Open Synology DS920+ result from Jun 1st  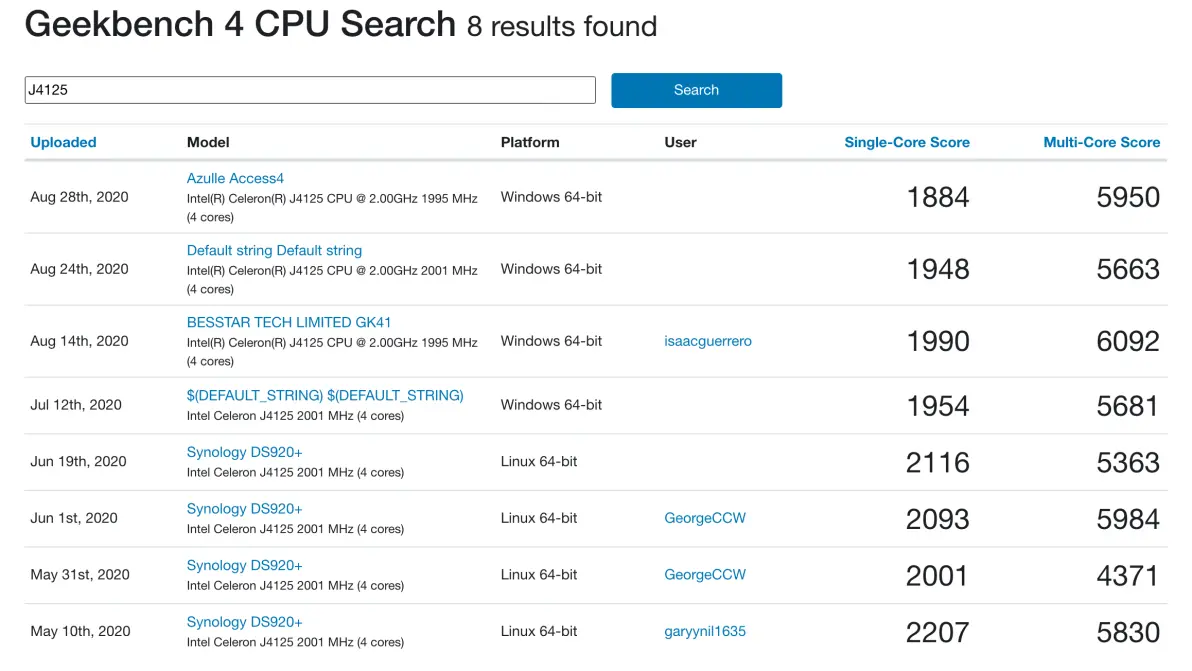245,508
